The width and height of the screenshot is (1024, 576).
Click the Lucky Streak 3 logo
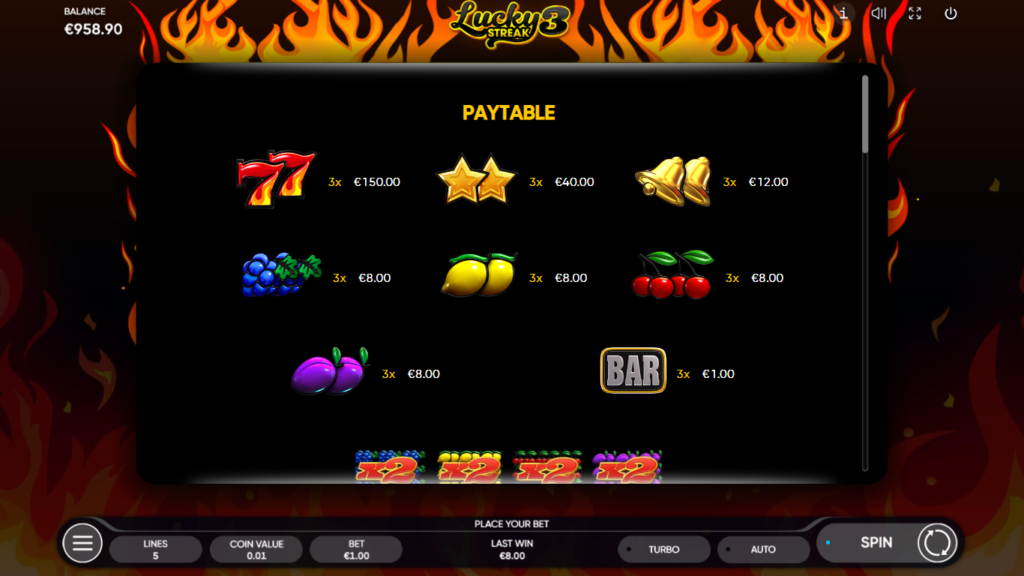tap(510, 25)
